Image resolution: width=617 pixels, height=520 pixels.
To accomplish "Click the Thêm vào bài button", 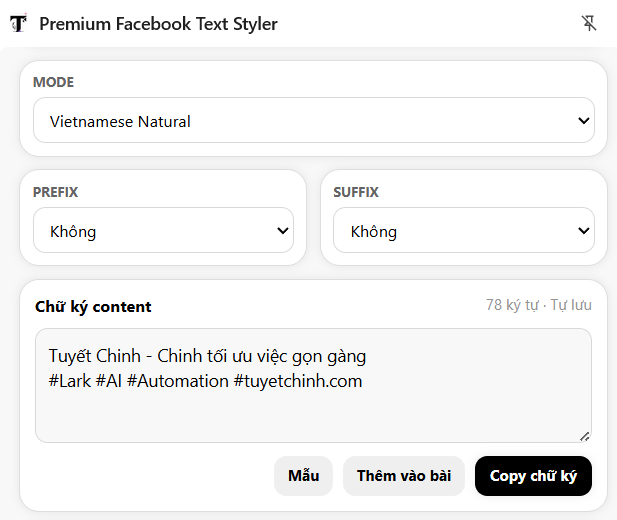I will click(404, 476).
